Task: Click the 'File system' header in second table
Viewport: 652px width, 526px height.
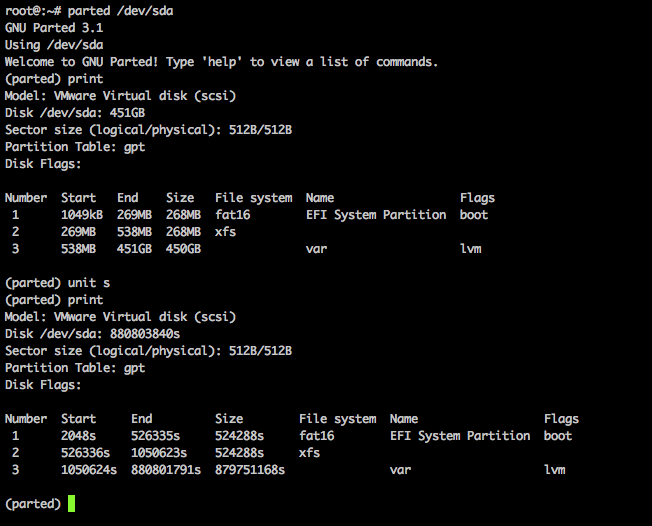Action: (338, 419)
